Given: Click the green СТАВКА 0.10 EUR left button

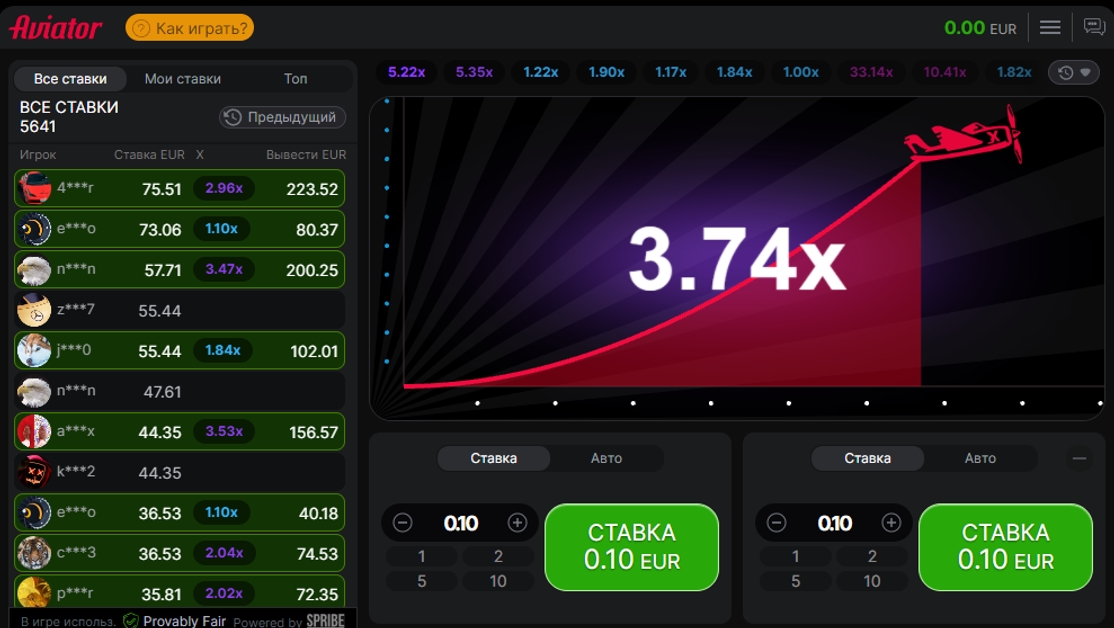Looking at the screenshot, I should point(632,547).
